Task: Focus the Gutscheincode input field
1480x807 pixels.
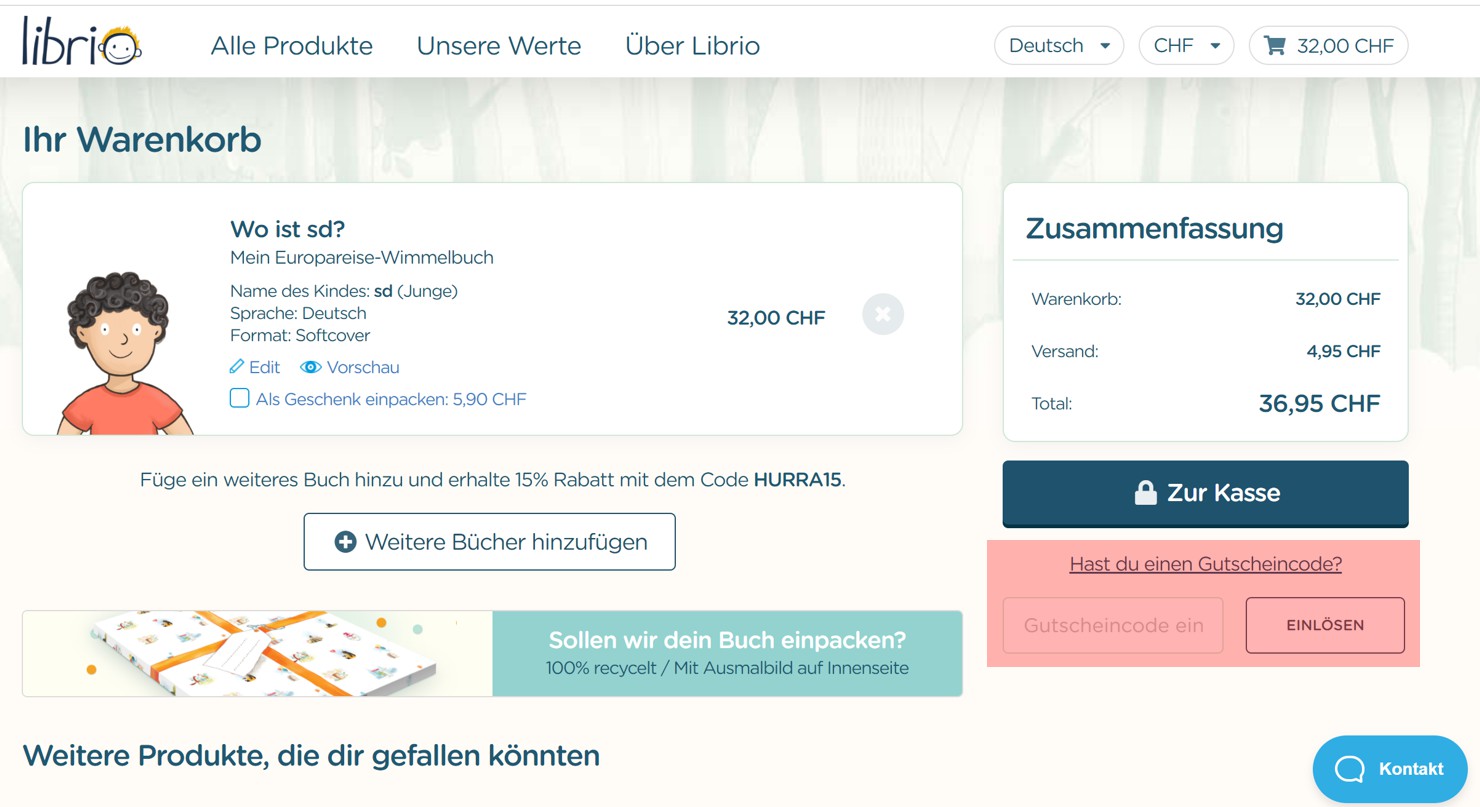Action: 1113,625
